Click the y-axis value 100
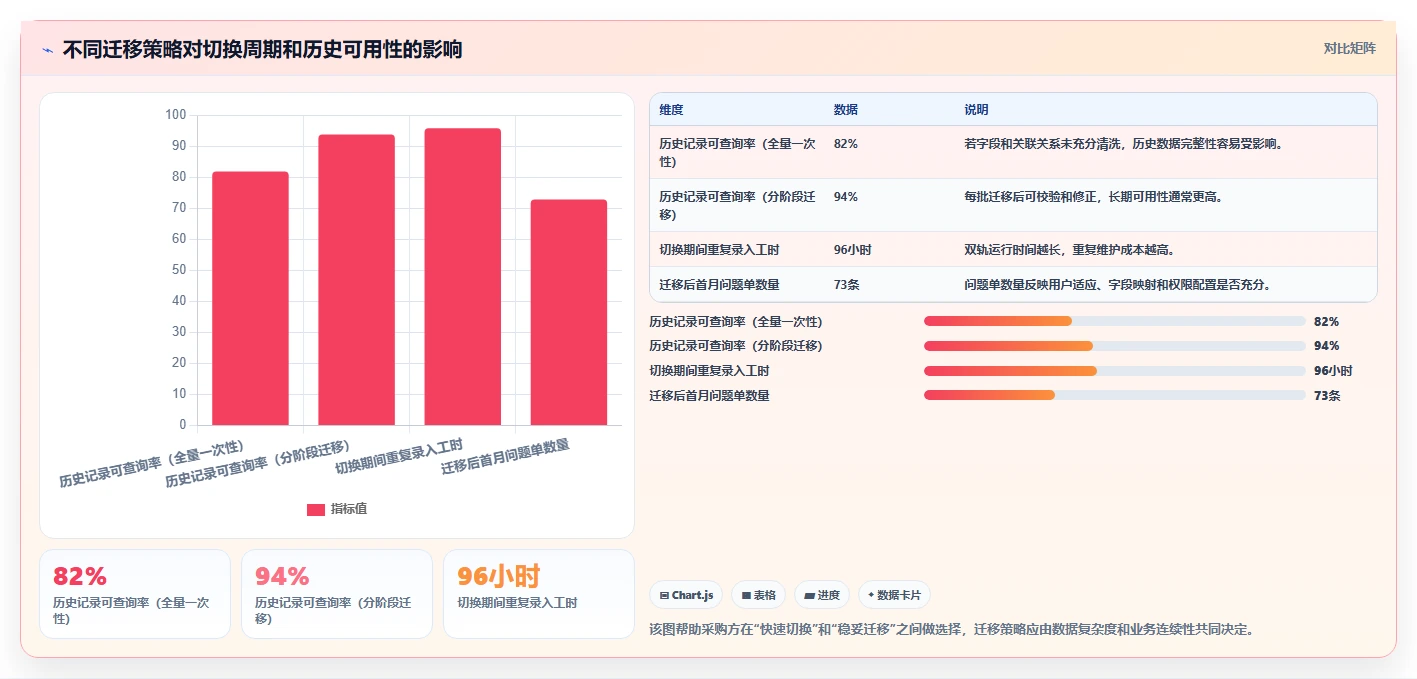 coord(176,115)
